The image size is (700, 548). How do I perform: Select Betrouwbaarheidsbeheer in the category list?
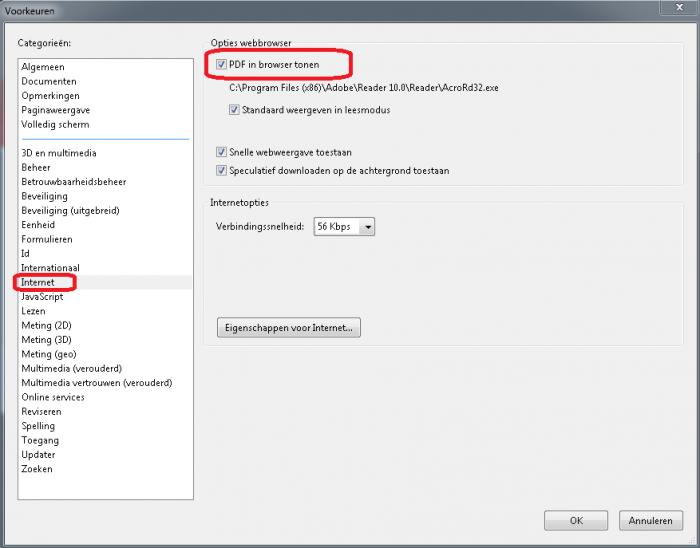click(74, 182)
